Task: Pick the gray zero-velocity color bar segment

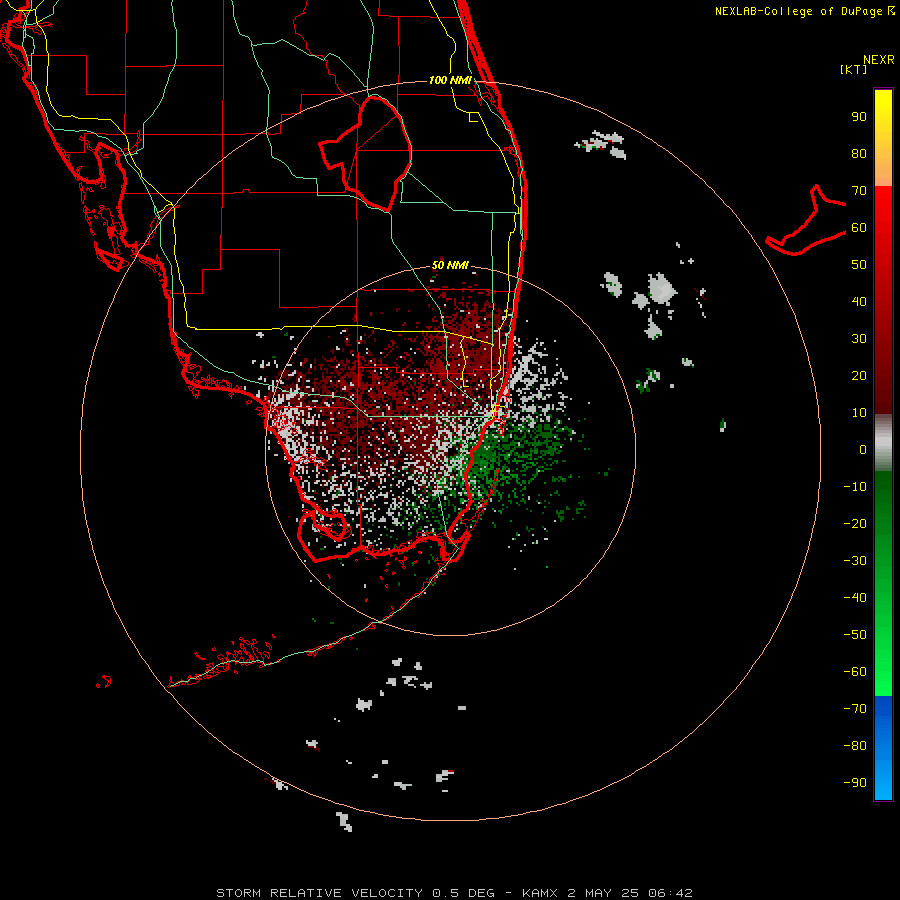Action: (x=883, y=443)
